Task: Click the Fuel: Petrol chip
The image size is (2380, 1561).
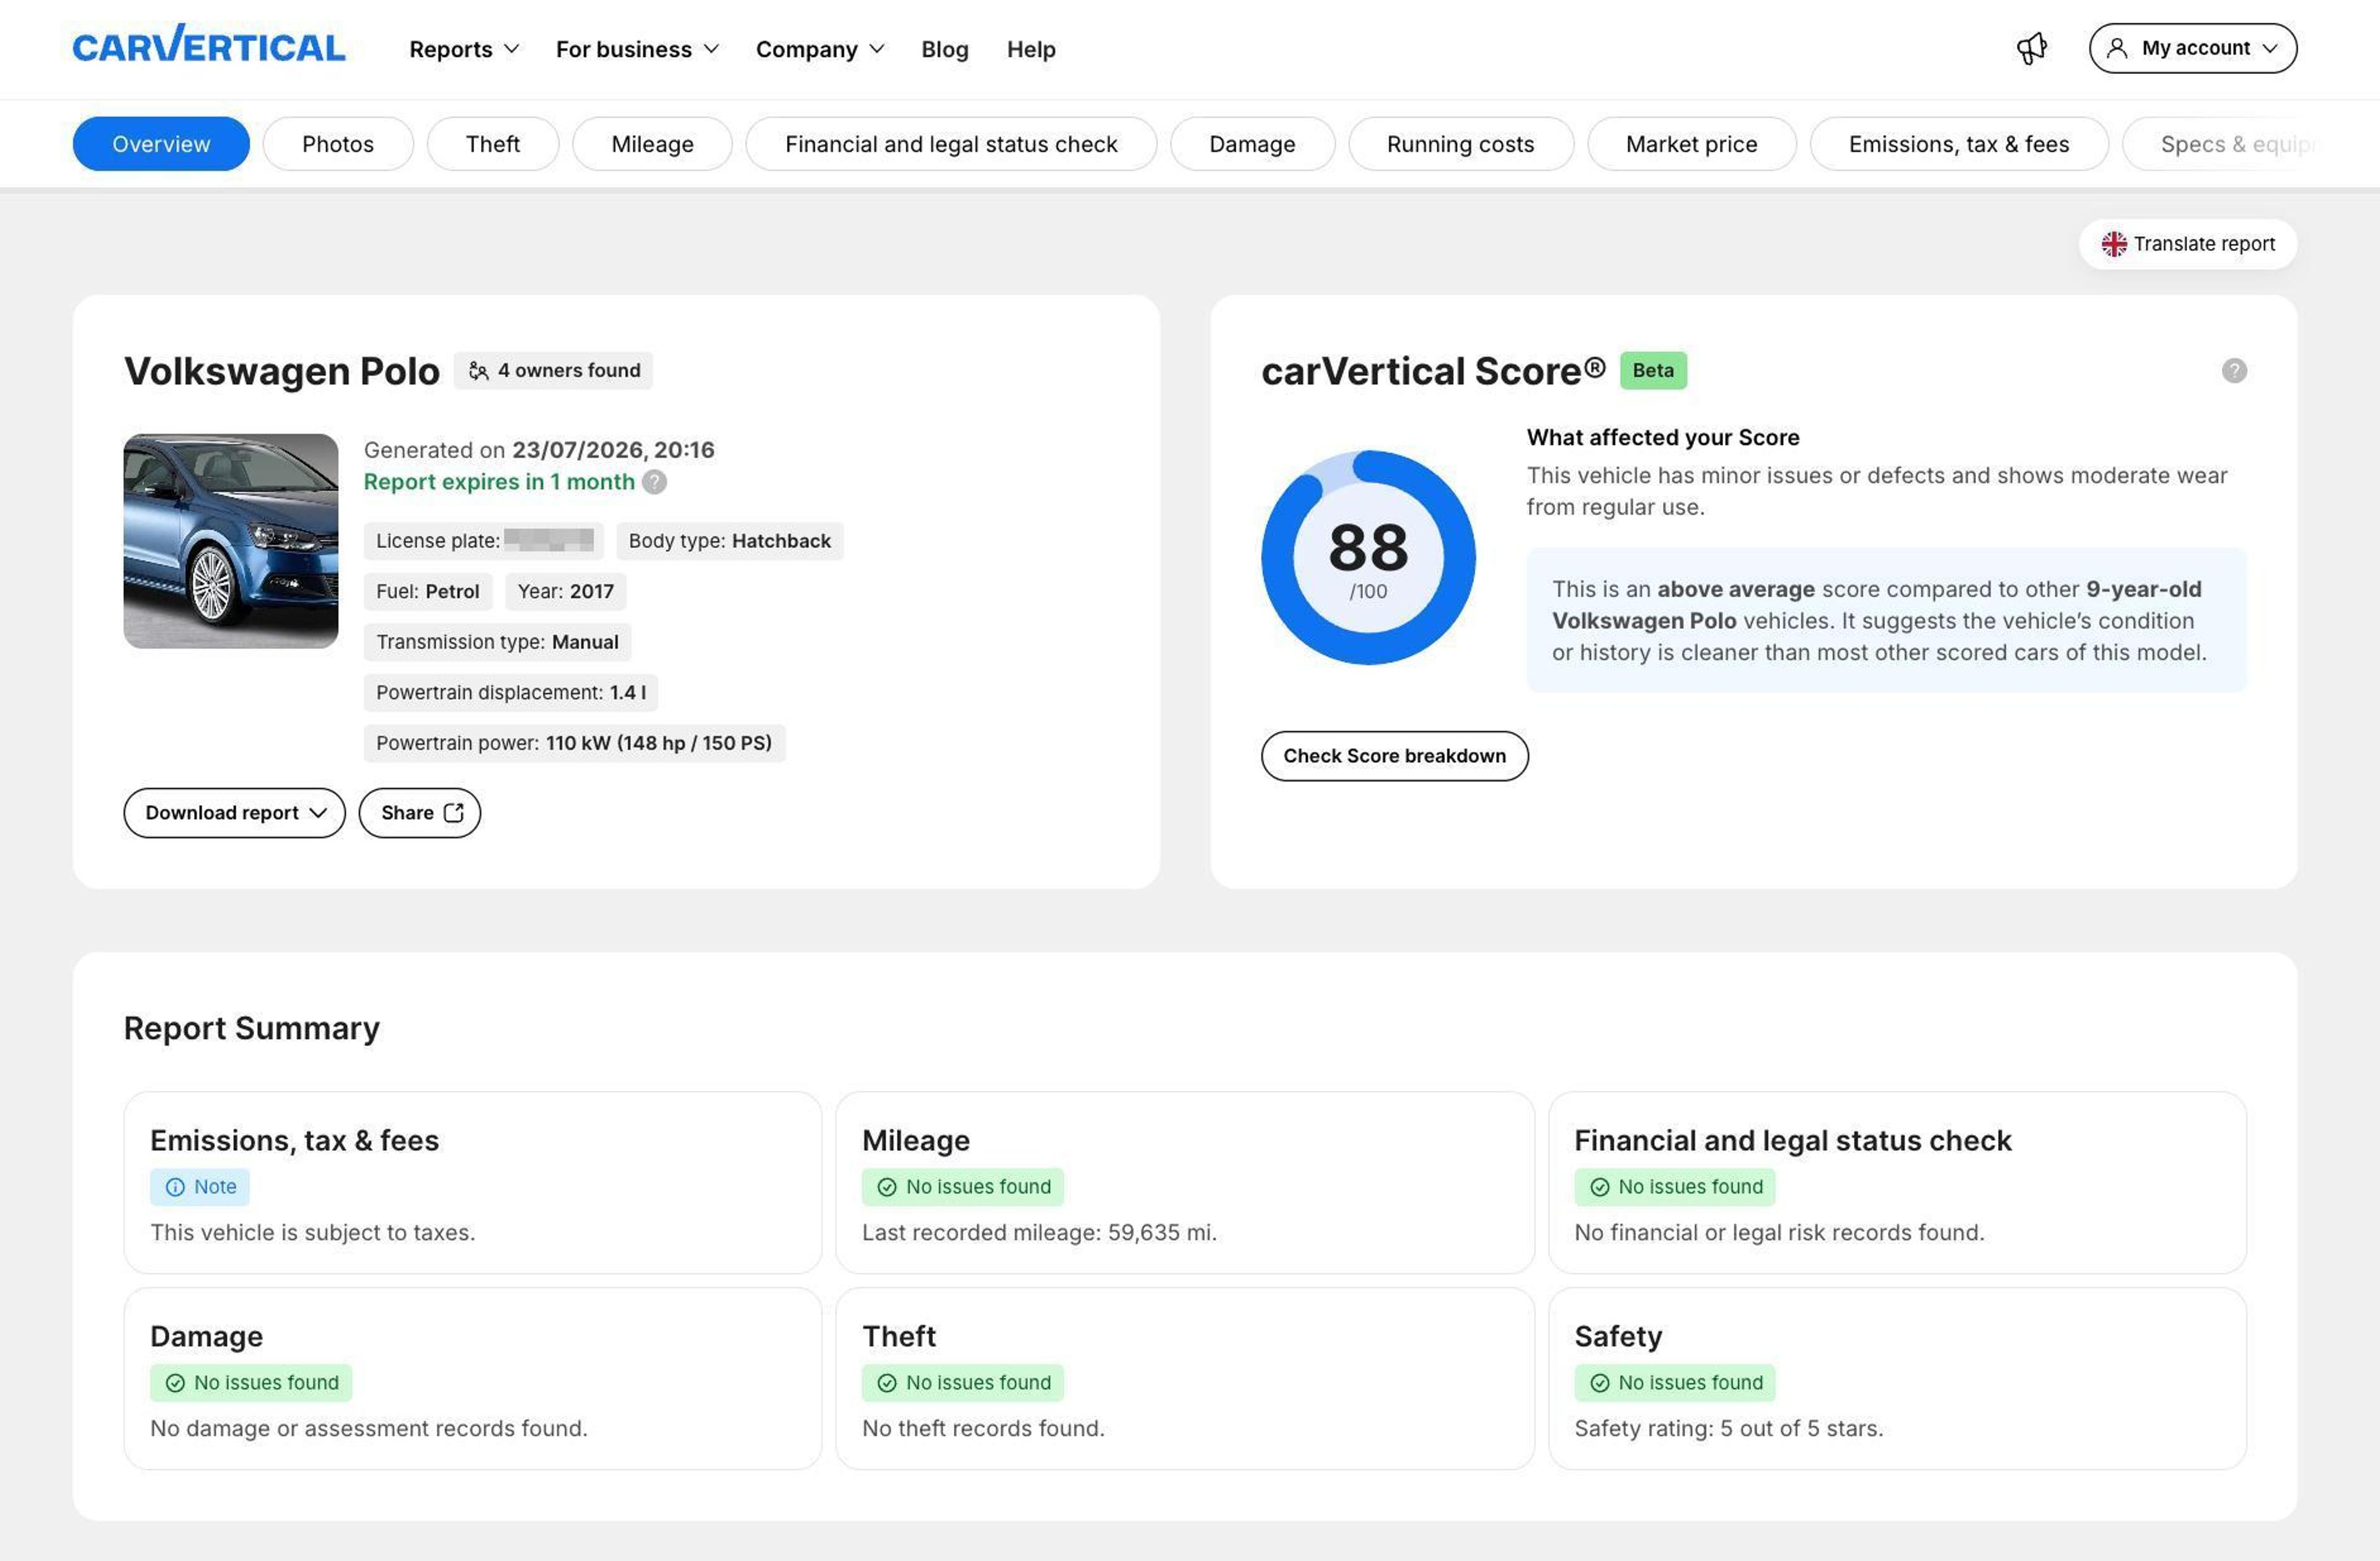Action: pyautogui.click(x=428, y=592)
